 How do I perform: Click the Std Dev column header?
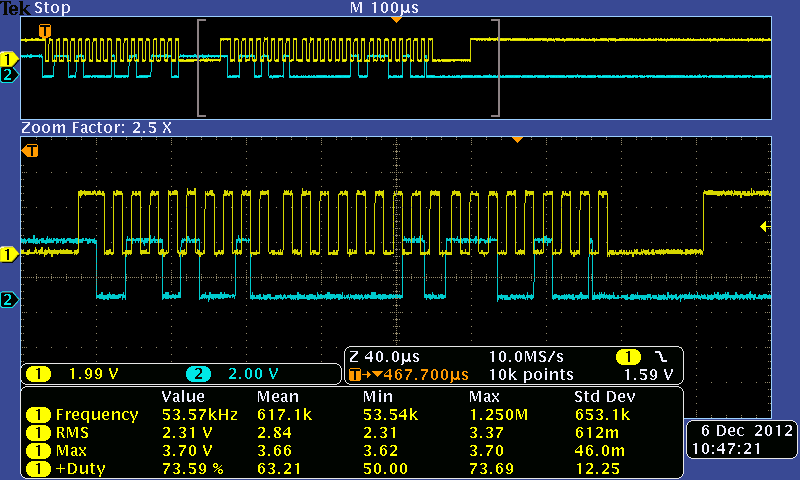pos(605,397)
